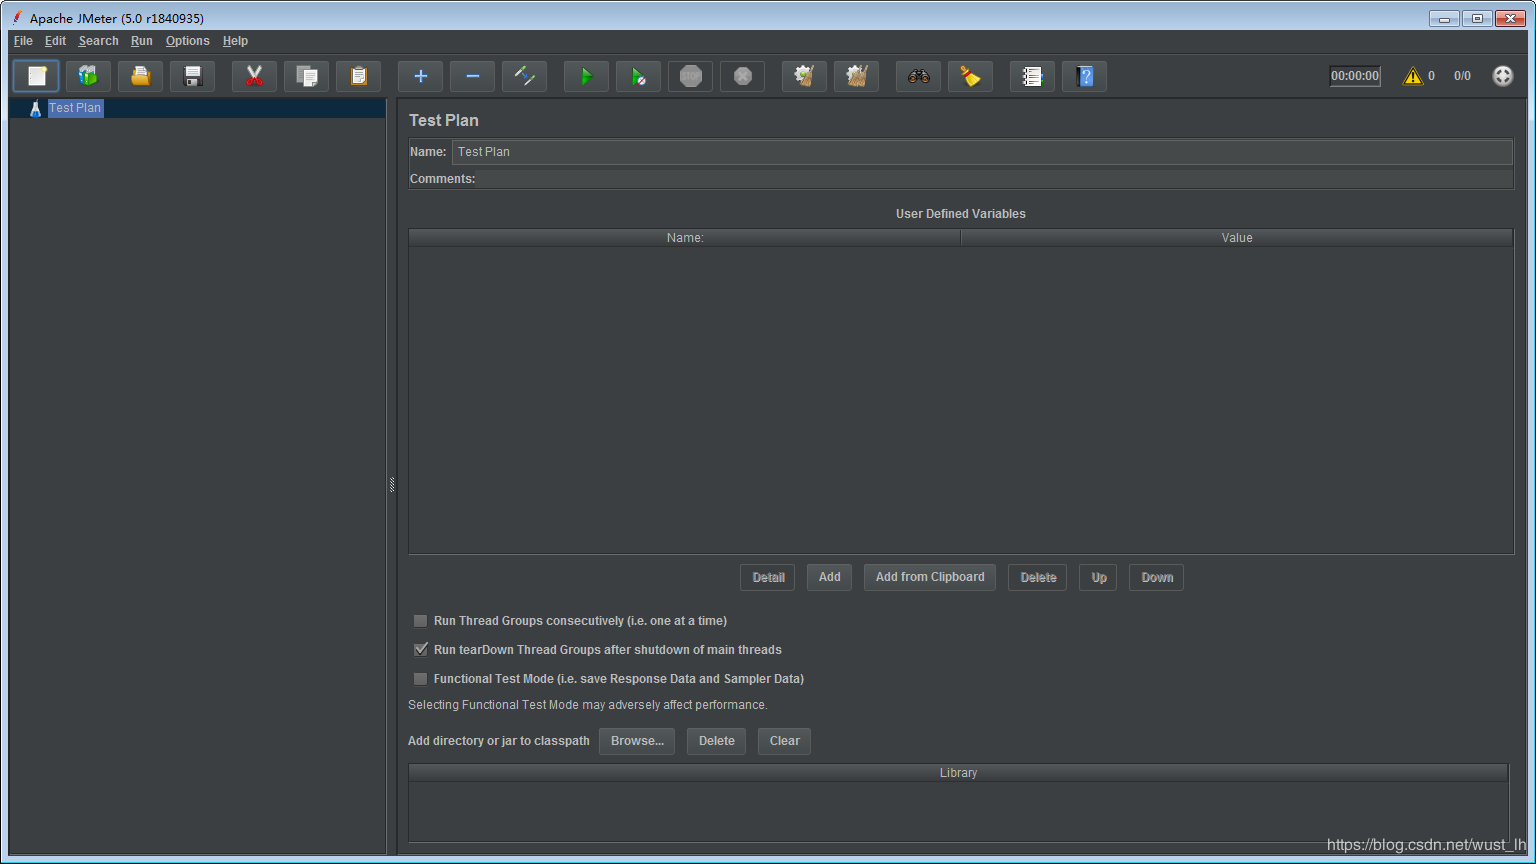Screen dimensions: 1536x864
Task: Click Browse... to add classpath jar
Action: point(637,741)
